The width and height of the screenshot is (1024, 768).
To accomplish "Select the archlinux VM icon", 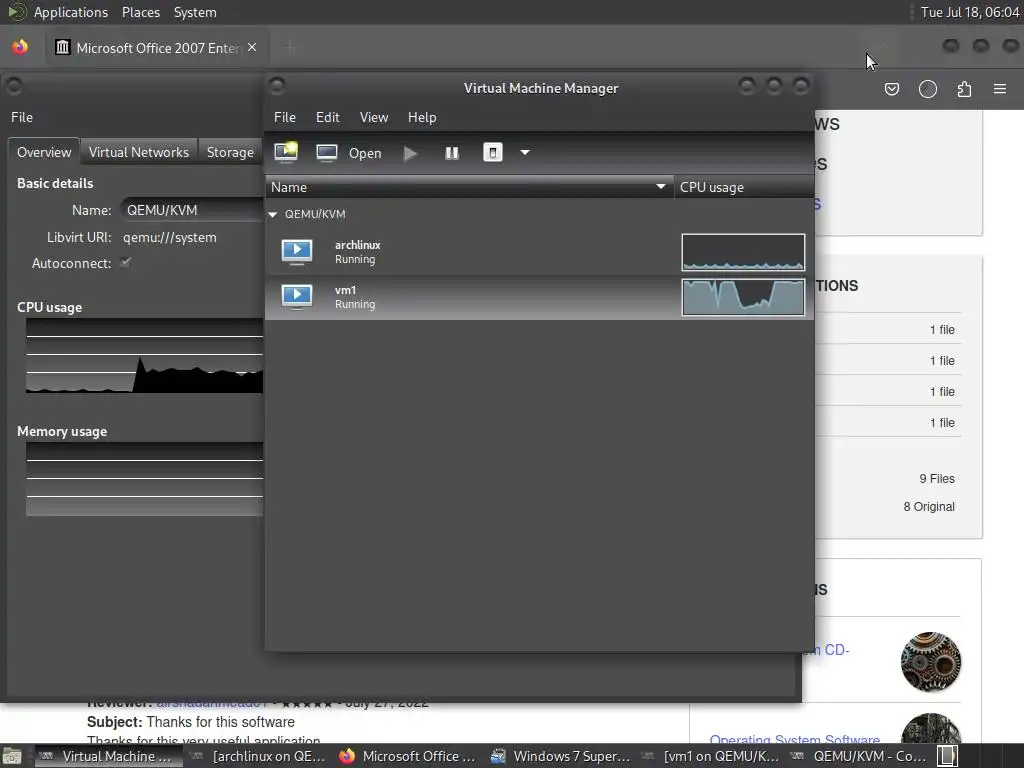I will pyautogui.click(x=296, y=252).
